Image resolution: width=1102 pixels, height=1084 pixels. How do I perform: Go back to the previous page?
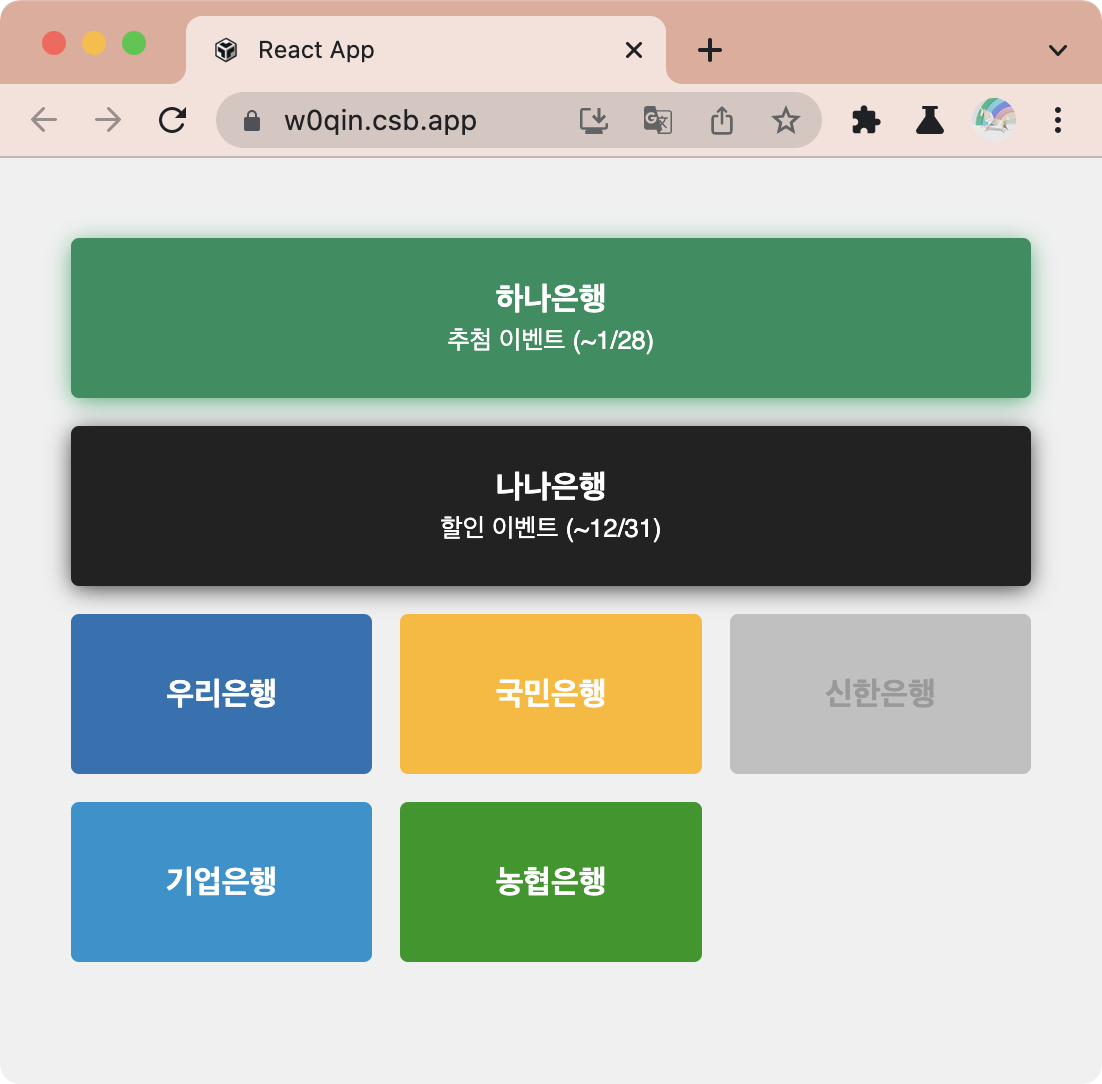(x=44, y=120)
